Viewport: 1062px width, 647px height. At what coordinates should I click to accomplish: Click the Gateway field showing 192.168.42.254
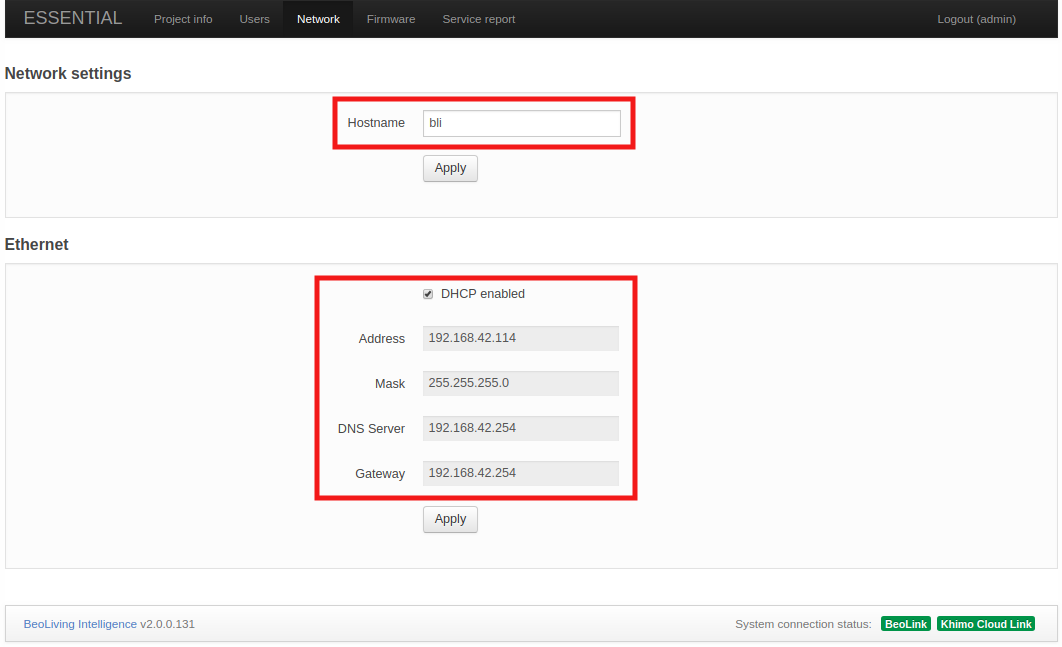pyautogui.click(x=520, y=473)
